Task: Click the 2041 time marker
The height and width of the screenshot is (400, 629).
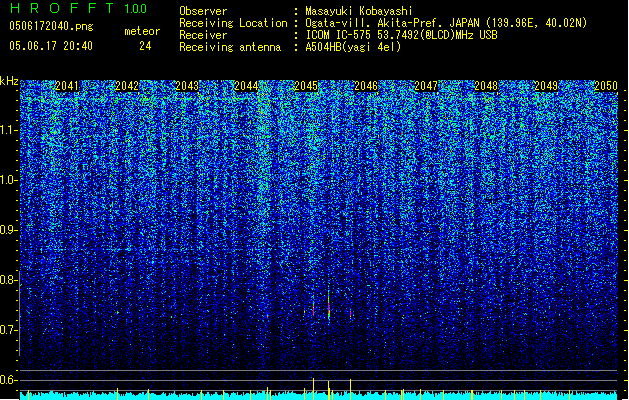Action: click(67, 86)
